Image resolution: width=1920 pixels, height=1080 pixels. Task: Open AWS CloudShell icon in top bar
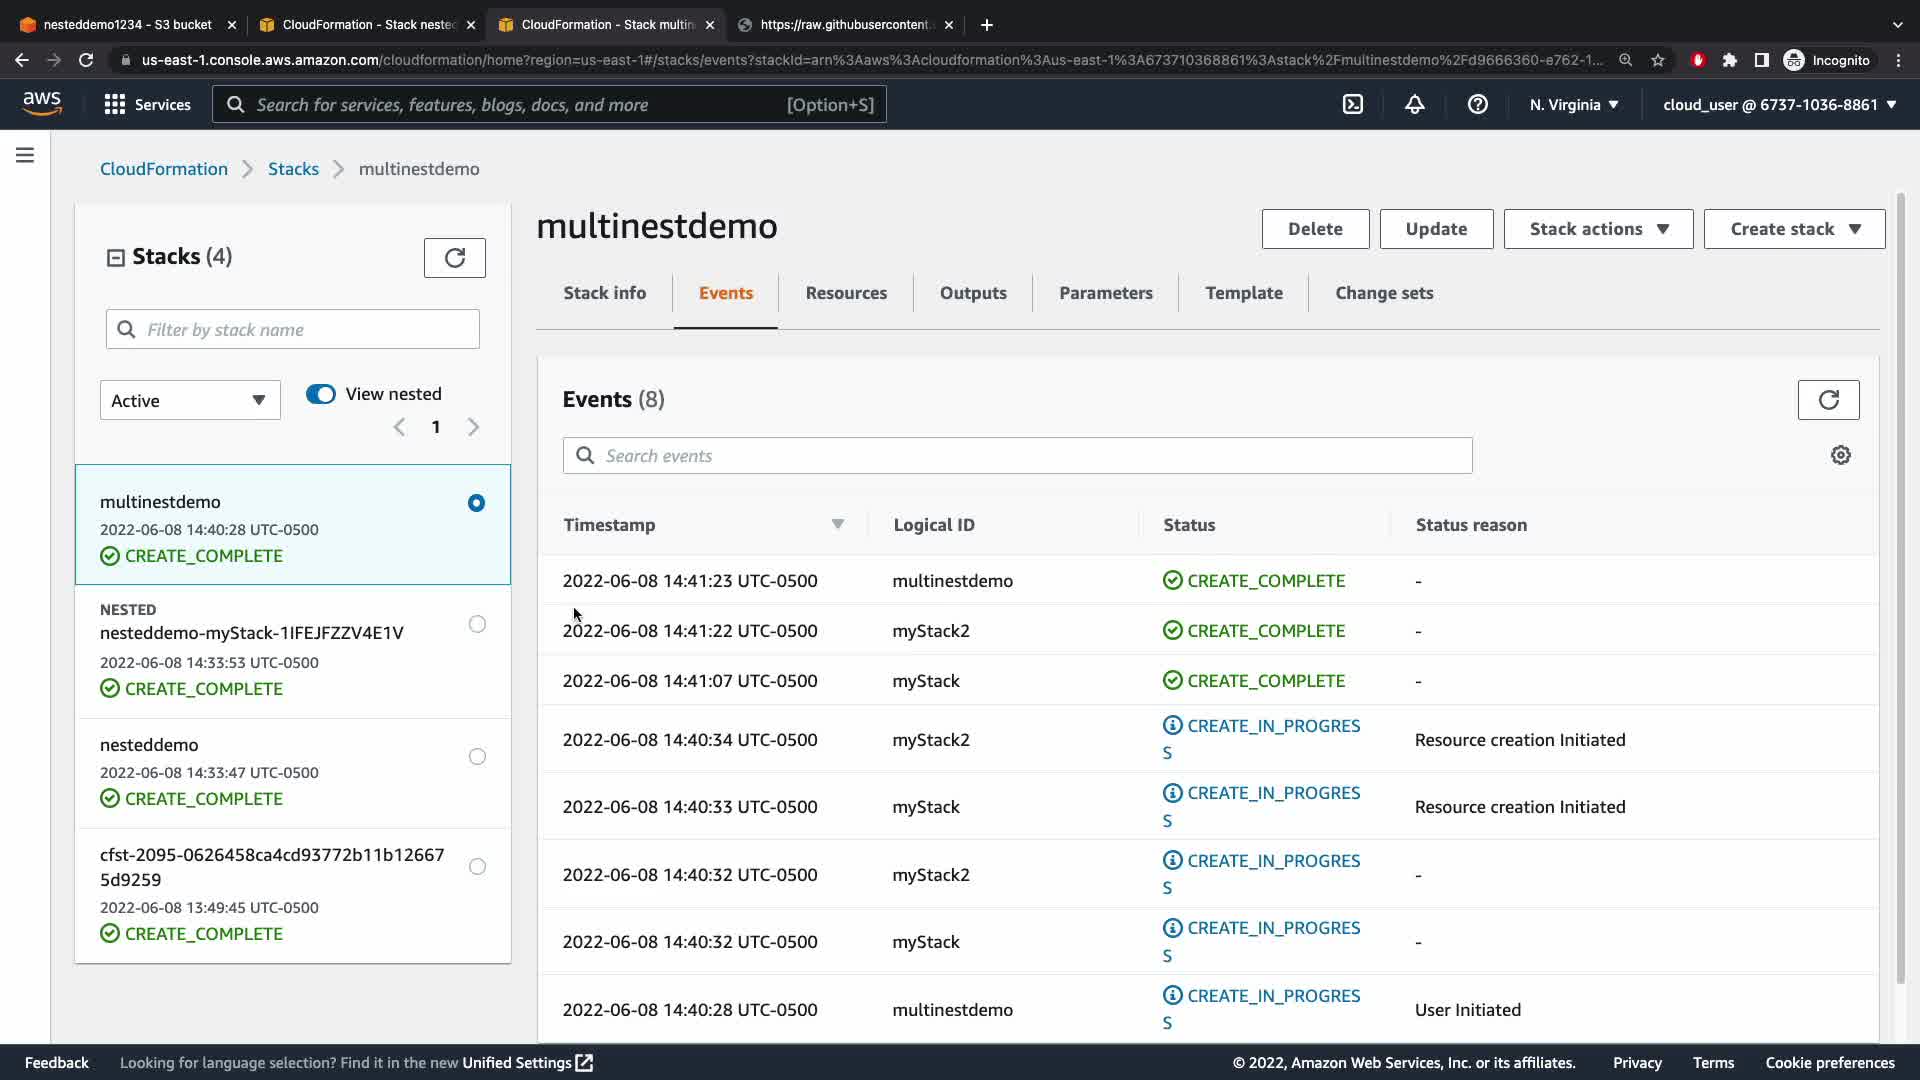tap(1352, 104)
